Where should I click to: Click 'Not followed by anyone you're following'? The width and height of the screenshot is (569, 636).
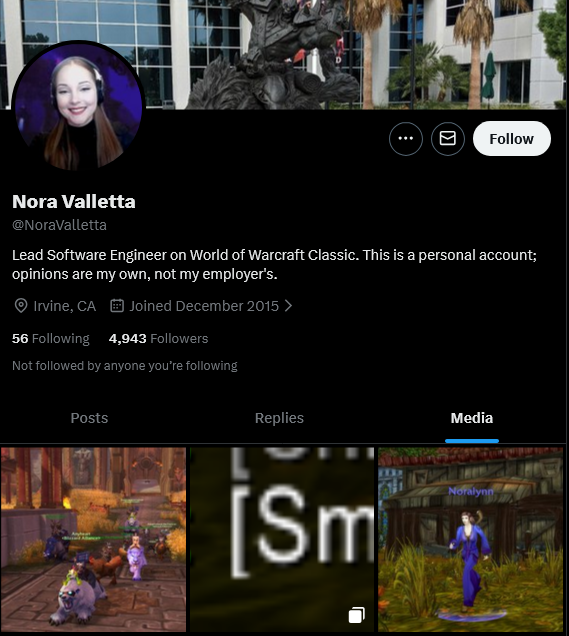125,365
